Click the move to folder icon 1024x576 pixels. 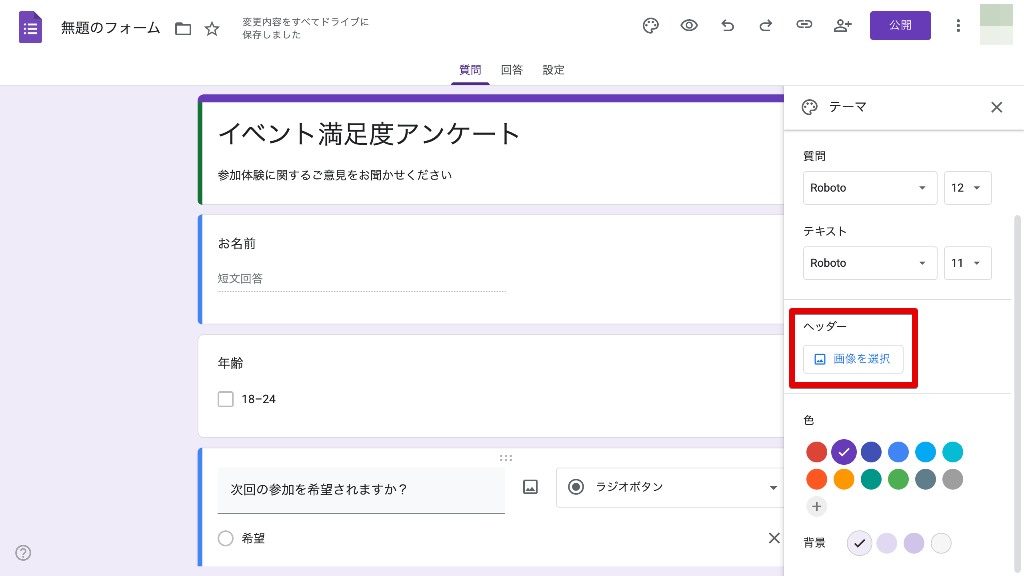pos(183,29)
